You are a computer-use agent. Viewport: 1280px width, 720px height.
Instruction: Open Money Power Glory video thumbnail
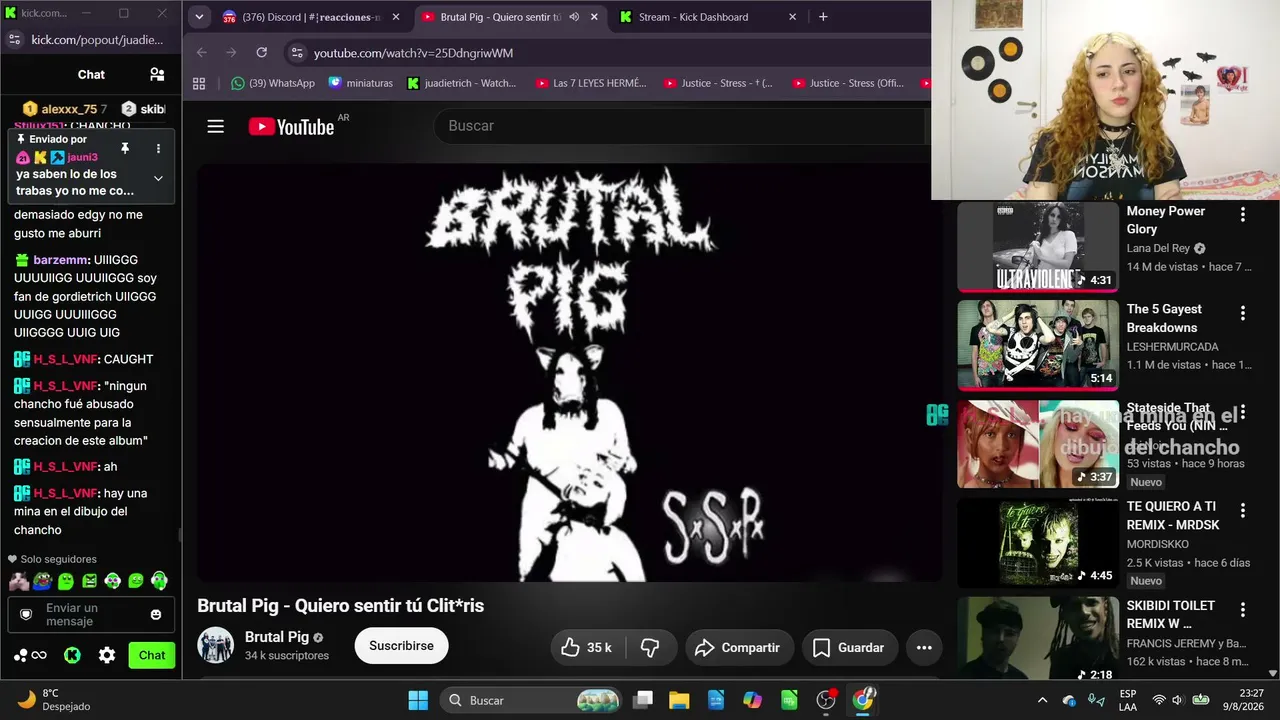point(1038,247)
